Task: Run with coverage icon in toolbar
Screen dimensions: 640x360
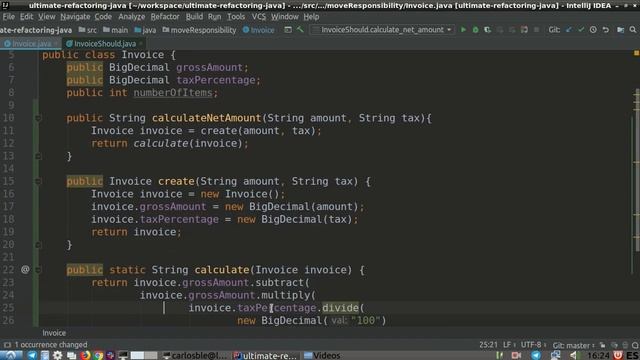Action: 487,30
